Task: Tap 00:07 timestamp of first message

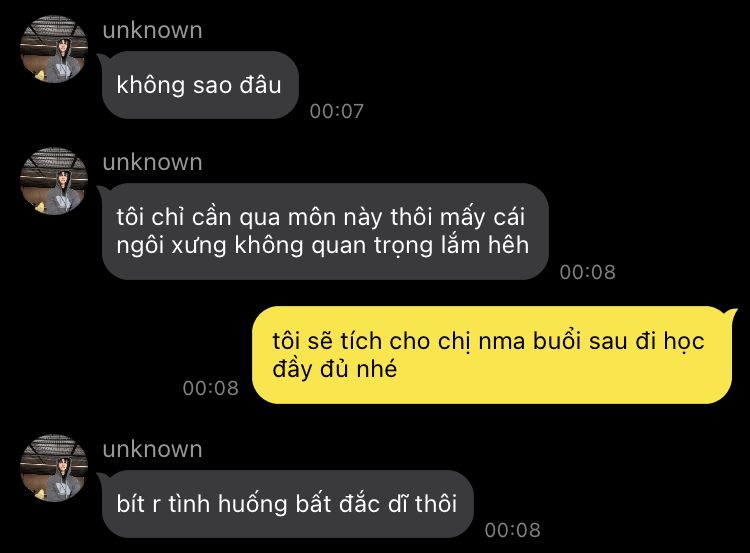Action: (337, 111)
